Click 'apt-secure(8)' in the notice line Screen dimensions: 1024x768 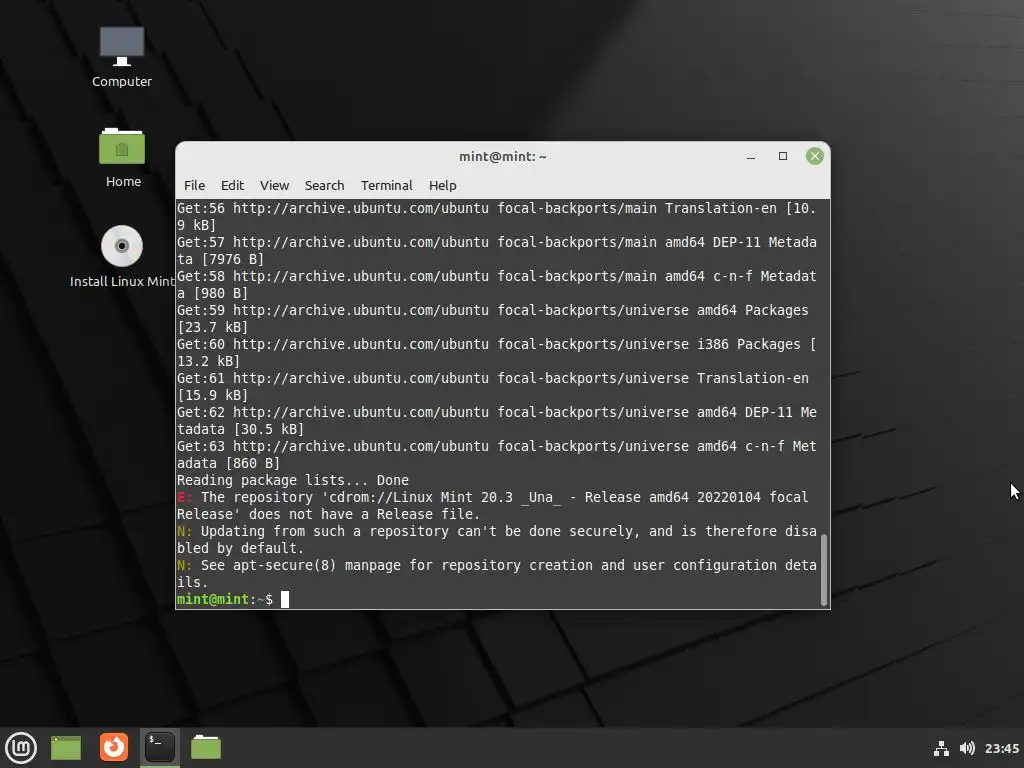(x=284, y=565)
